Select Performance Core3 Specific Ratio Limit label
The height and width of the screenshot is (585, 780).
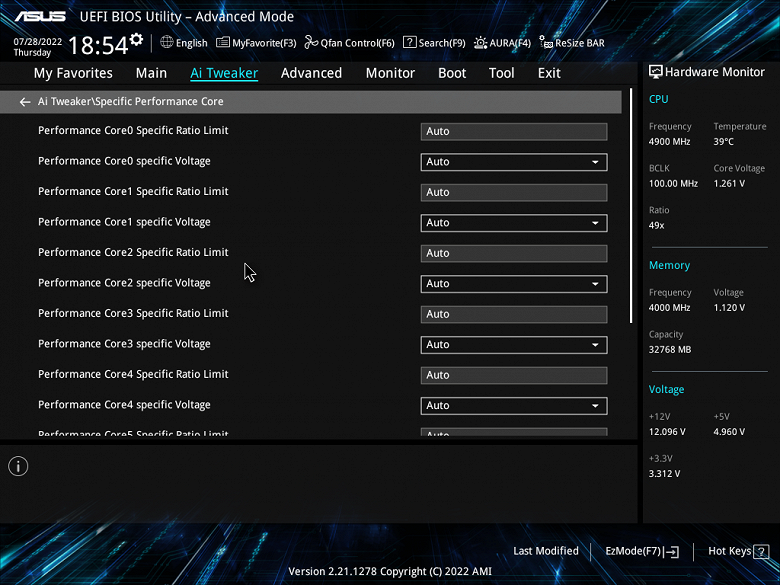pyautogui.click(x=133, y=313)
